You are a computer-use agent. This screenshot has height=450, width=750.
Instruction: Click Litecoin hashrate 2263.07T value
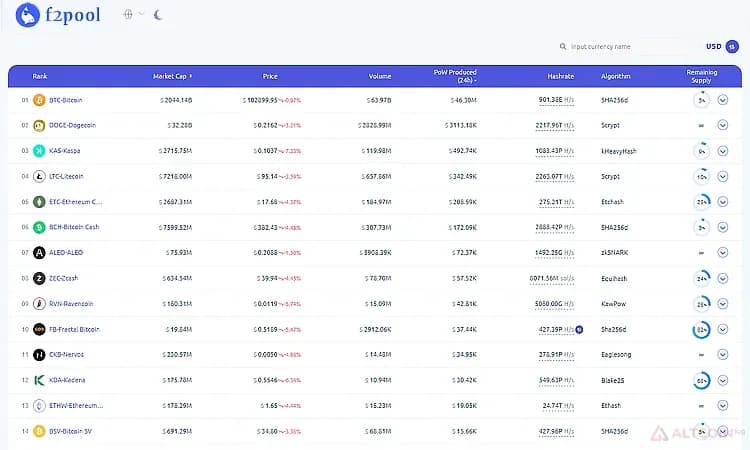[x=554, y=176]
